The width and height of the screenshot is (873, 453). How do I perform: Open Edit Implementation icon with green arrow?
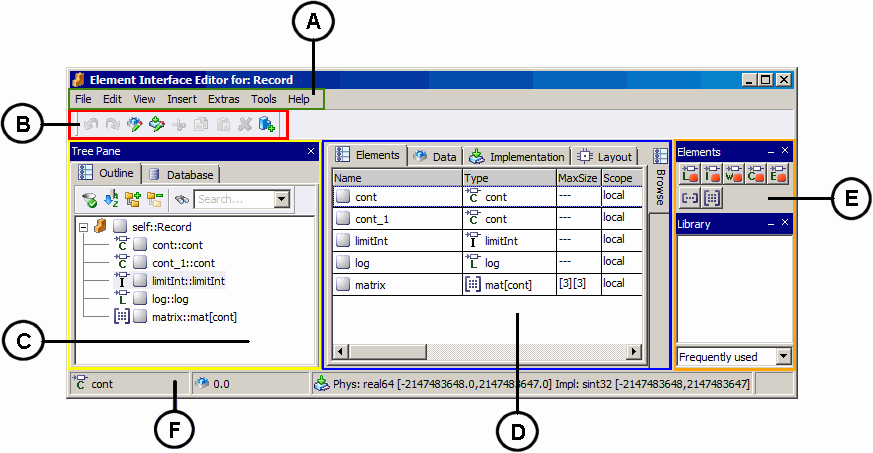(157, 124)
